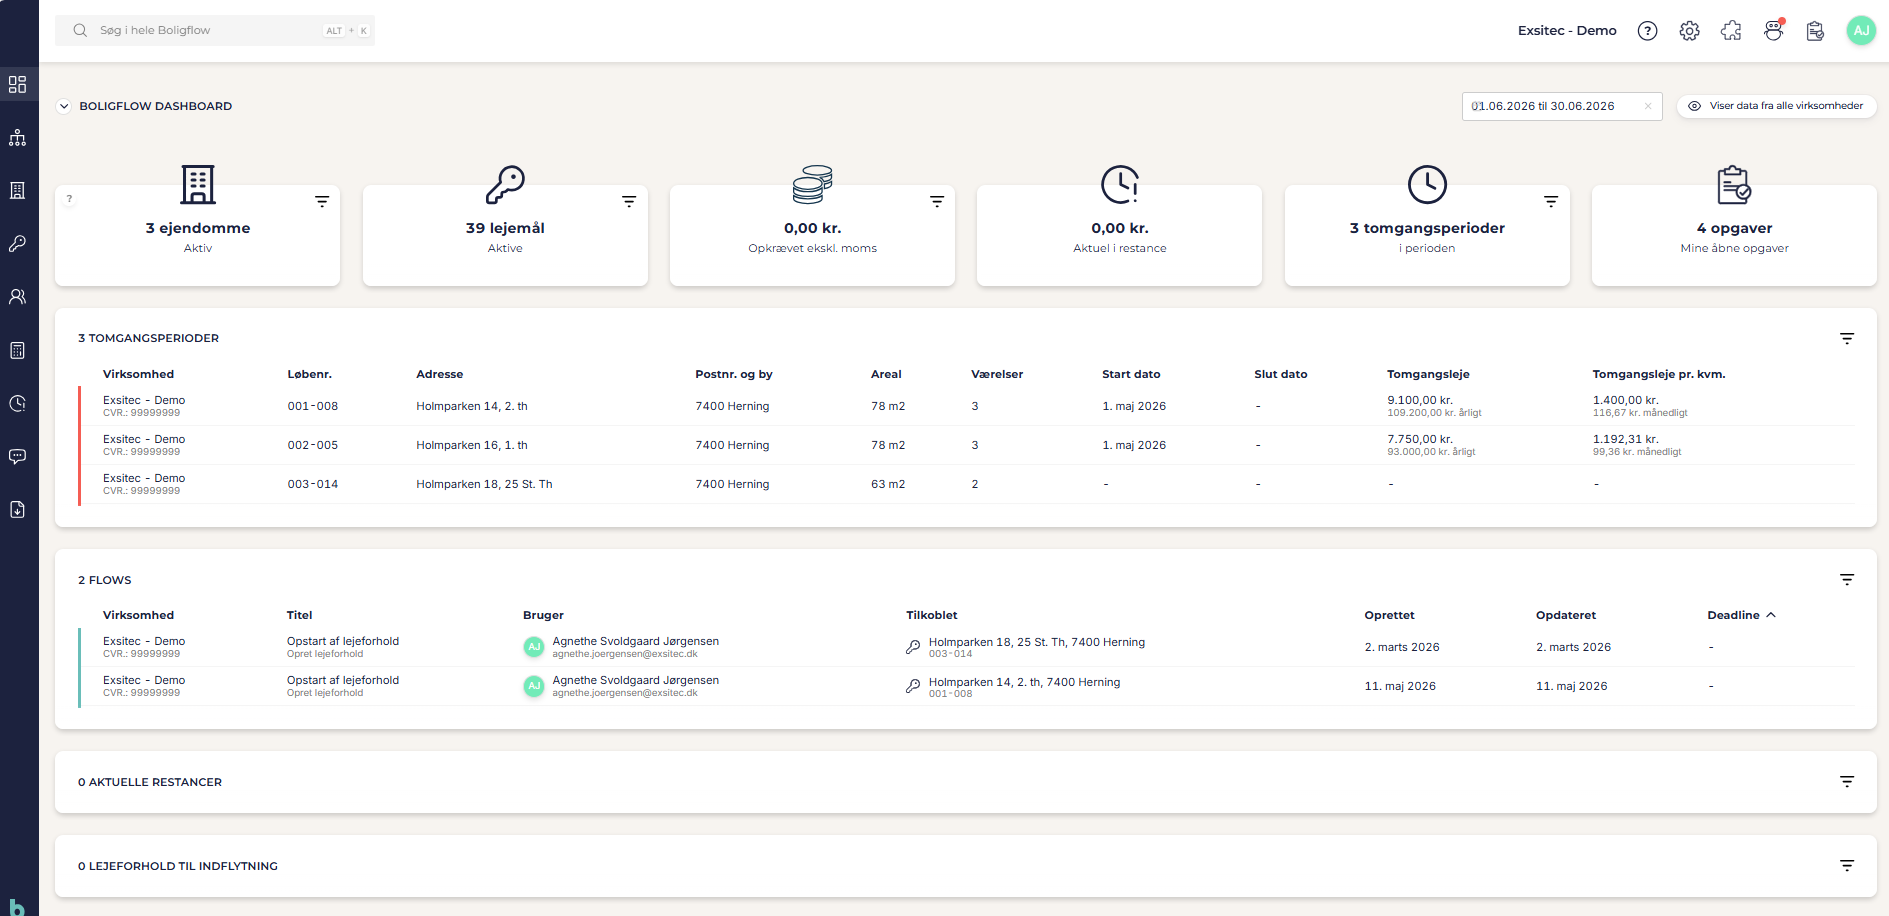Open the '4 opgaver' card
This screenshot has width=1889, height=916.
[x=1734, y=236]
